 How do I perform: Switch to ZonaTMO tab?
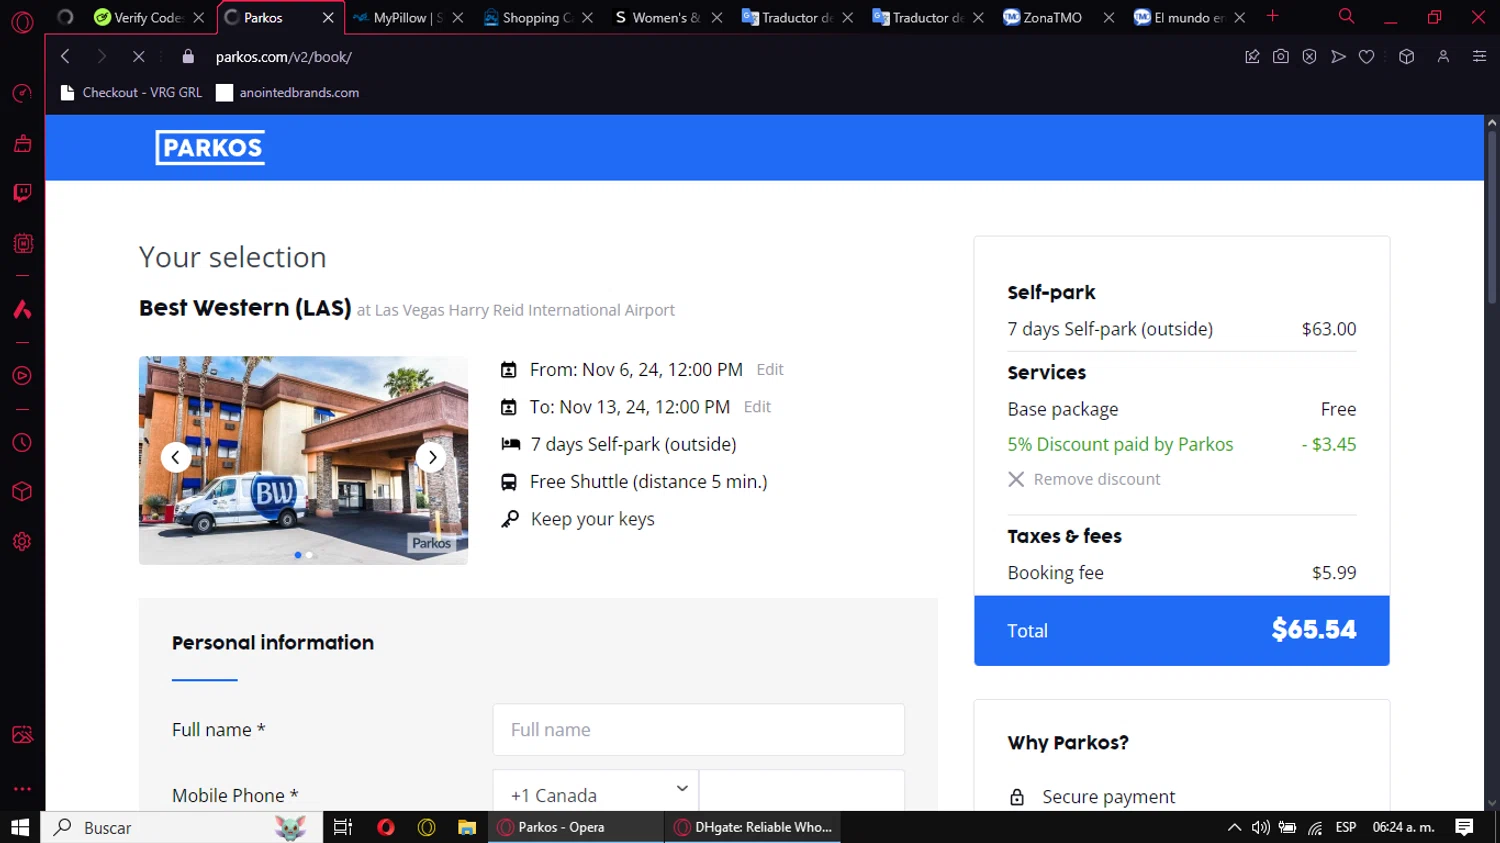(x=1057, y=17)
